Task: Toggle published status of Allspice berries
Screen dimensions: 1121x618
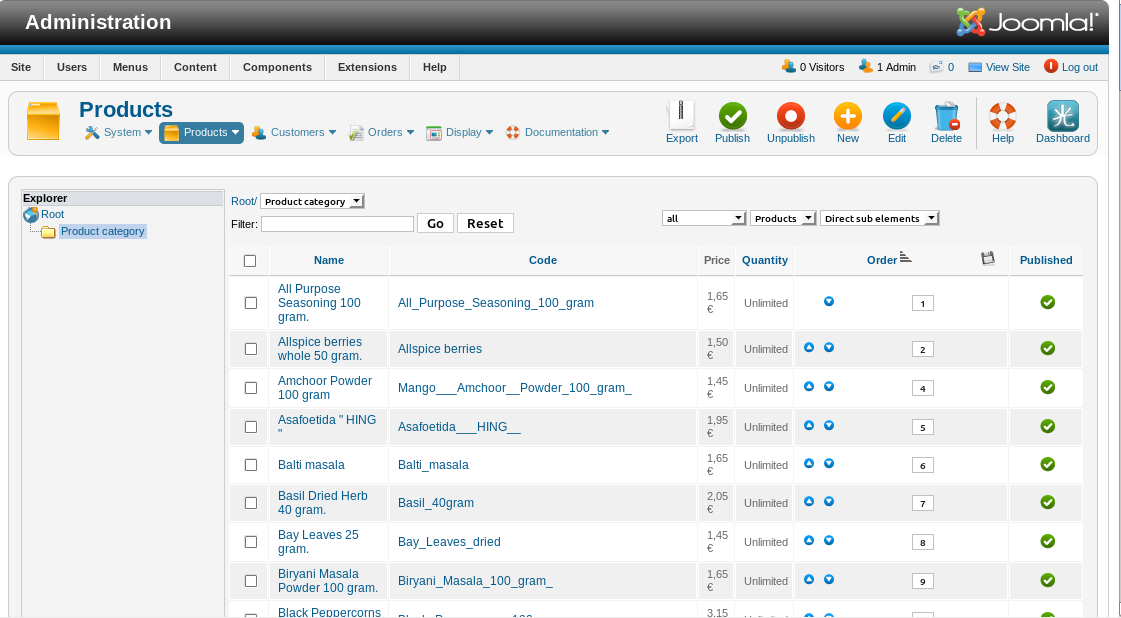Action: click(x=1047, y=348)
